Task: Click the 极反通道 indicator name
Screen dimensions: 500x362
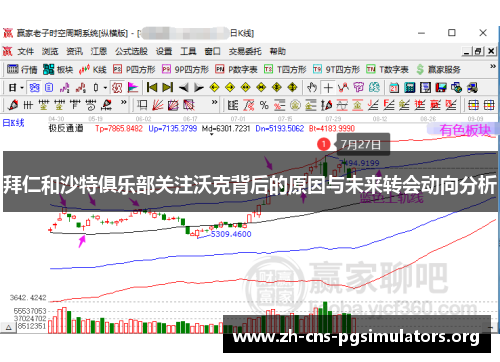Action: 66,128
